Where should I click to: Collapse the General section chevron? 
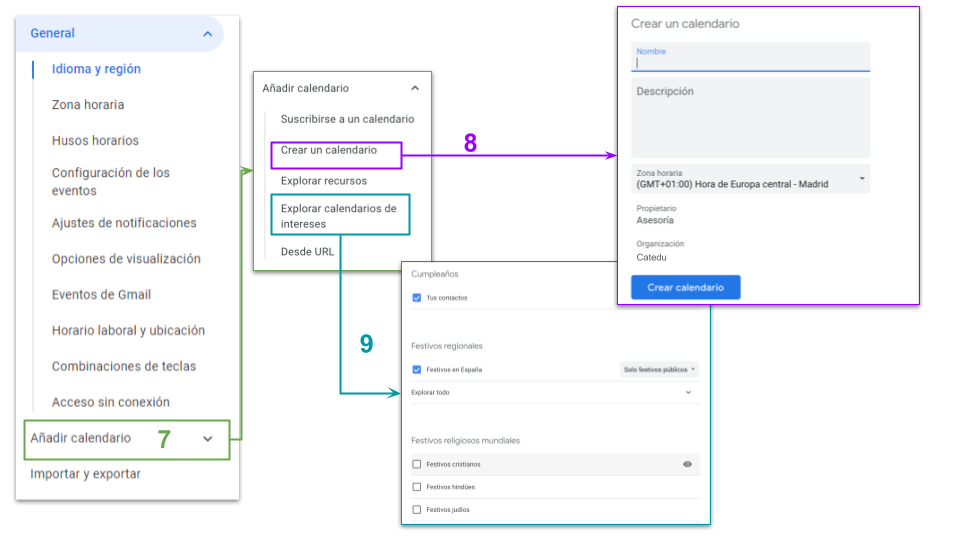tap(208, 34)
